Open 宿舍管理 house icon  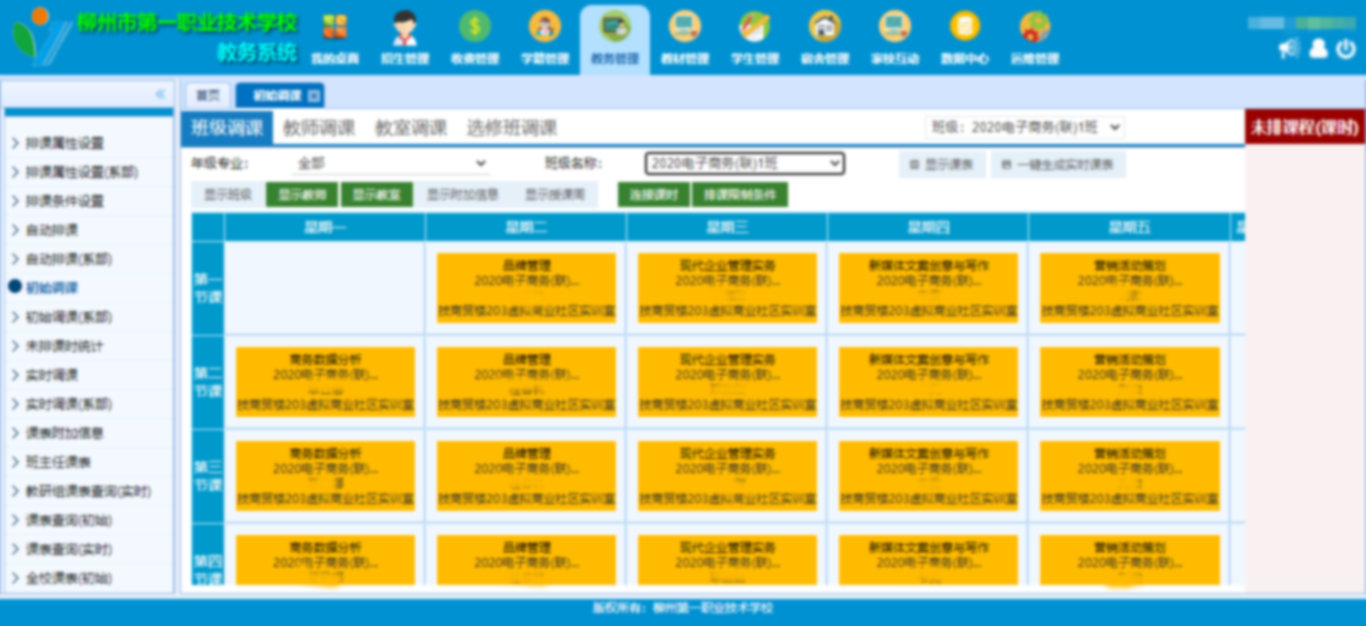click(x=824, y=38)
